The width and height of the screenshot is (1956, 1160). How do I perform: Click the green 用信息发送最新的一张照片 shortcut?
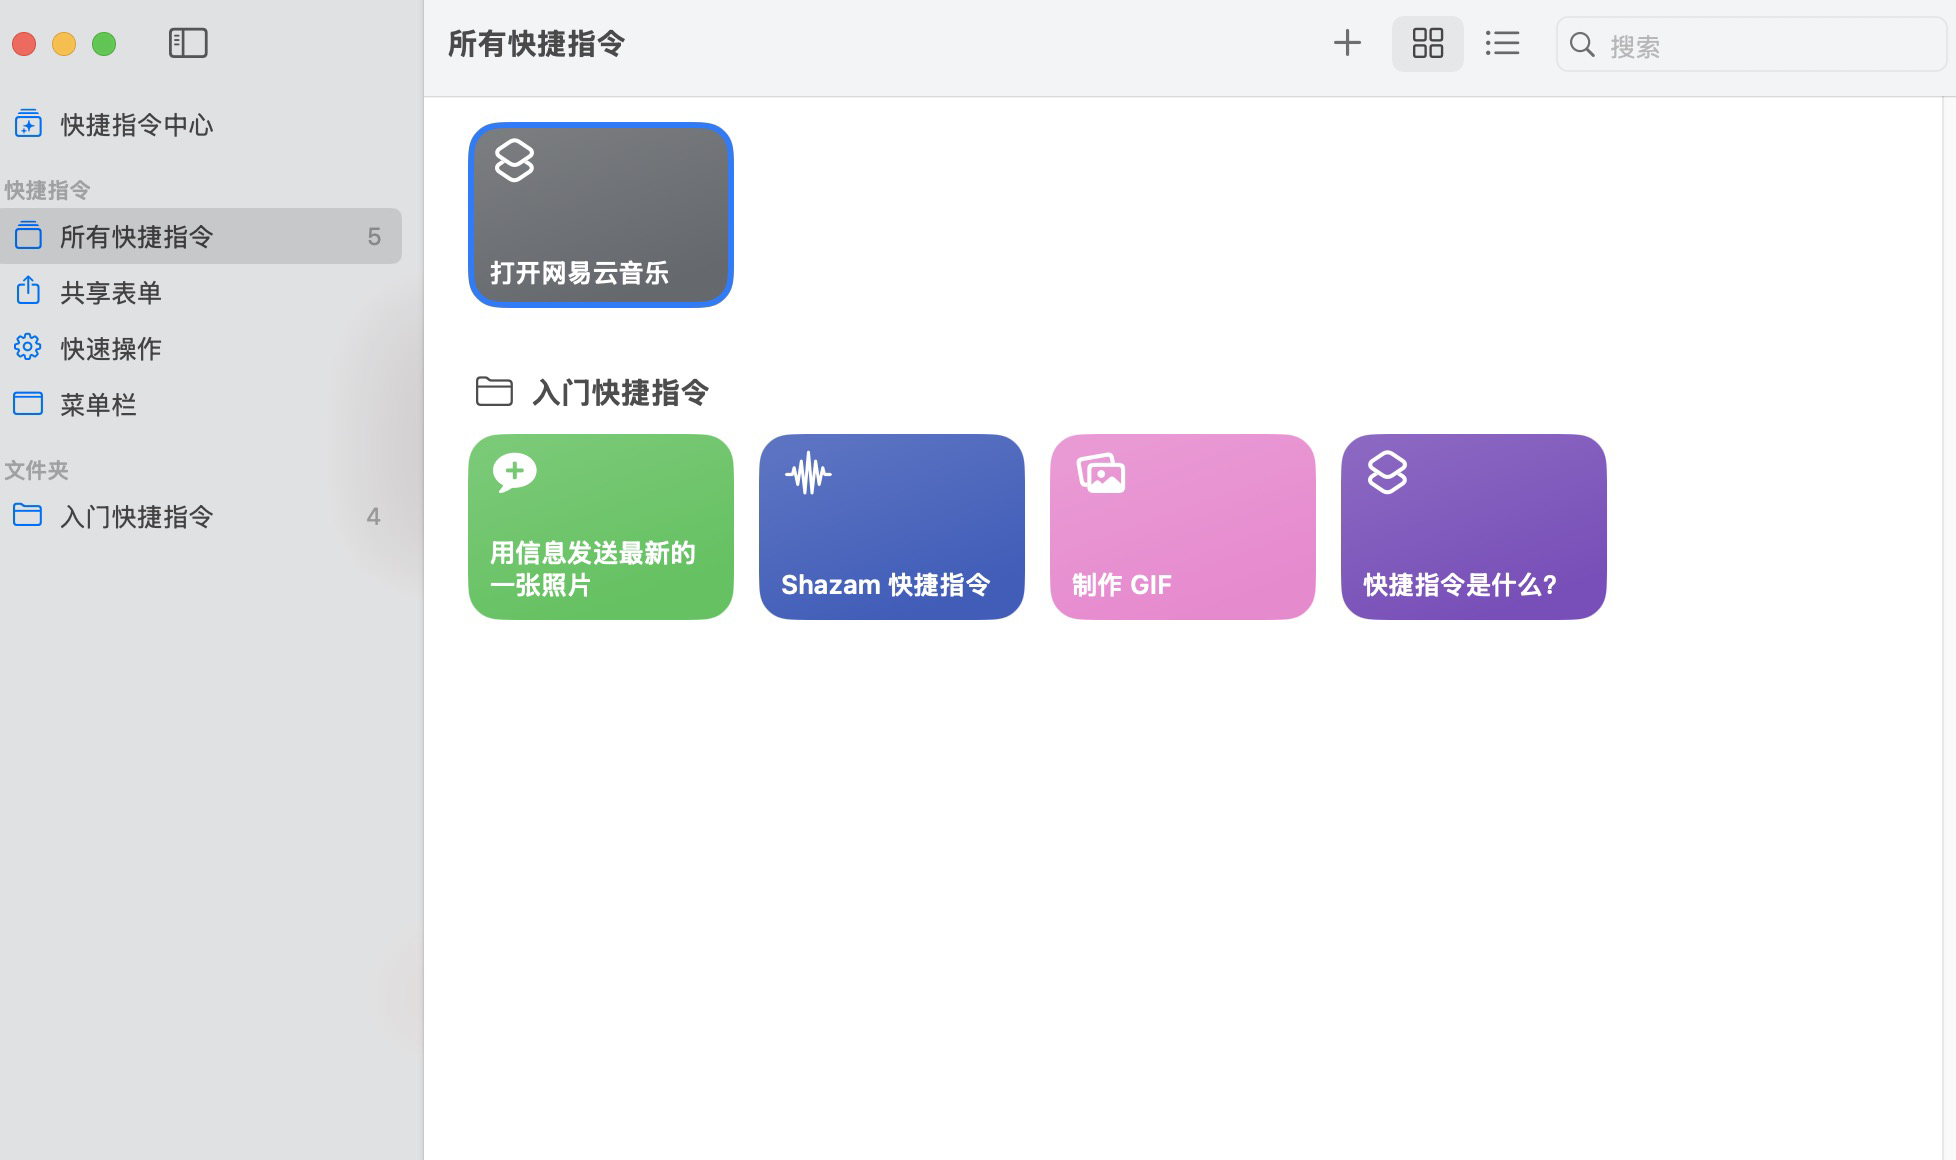[x=600, y=527]
